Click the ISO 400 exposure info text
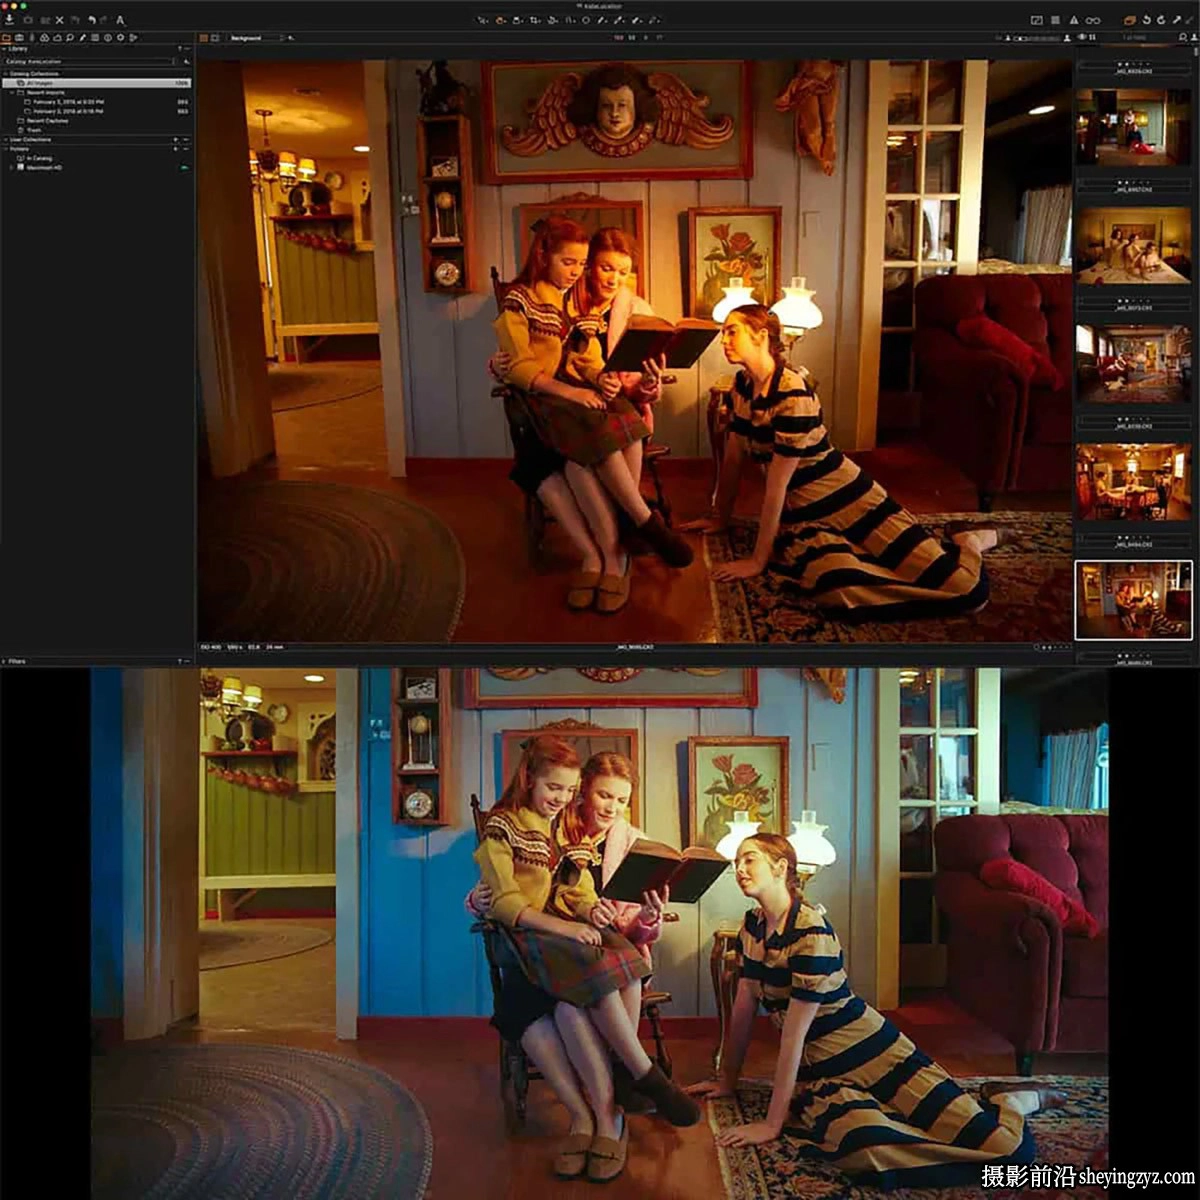The width and height of the screenshot is (1200, 1200). (x=212, y=648)
